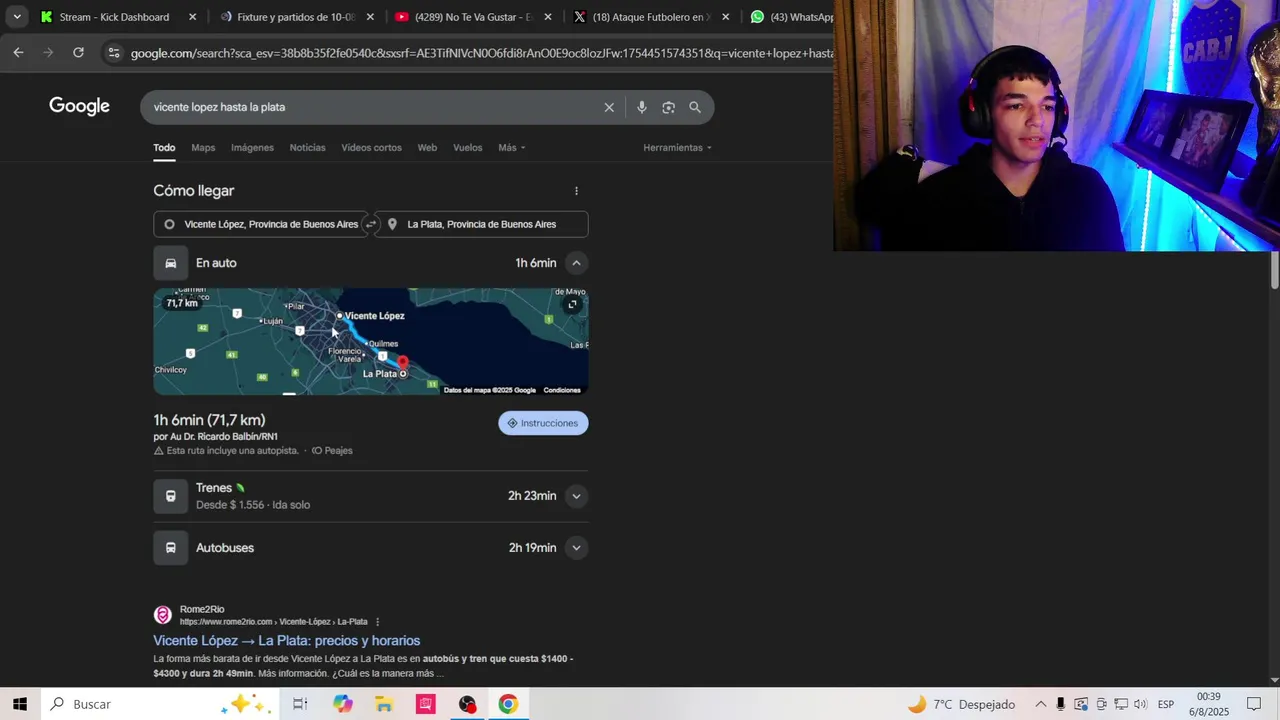Click the Google logo
Screen dimensions: 1280x720
(79, 106)
